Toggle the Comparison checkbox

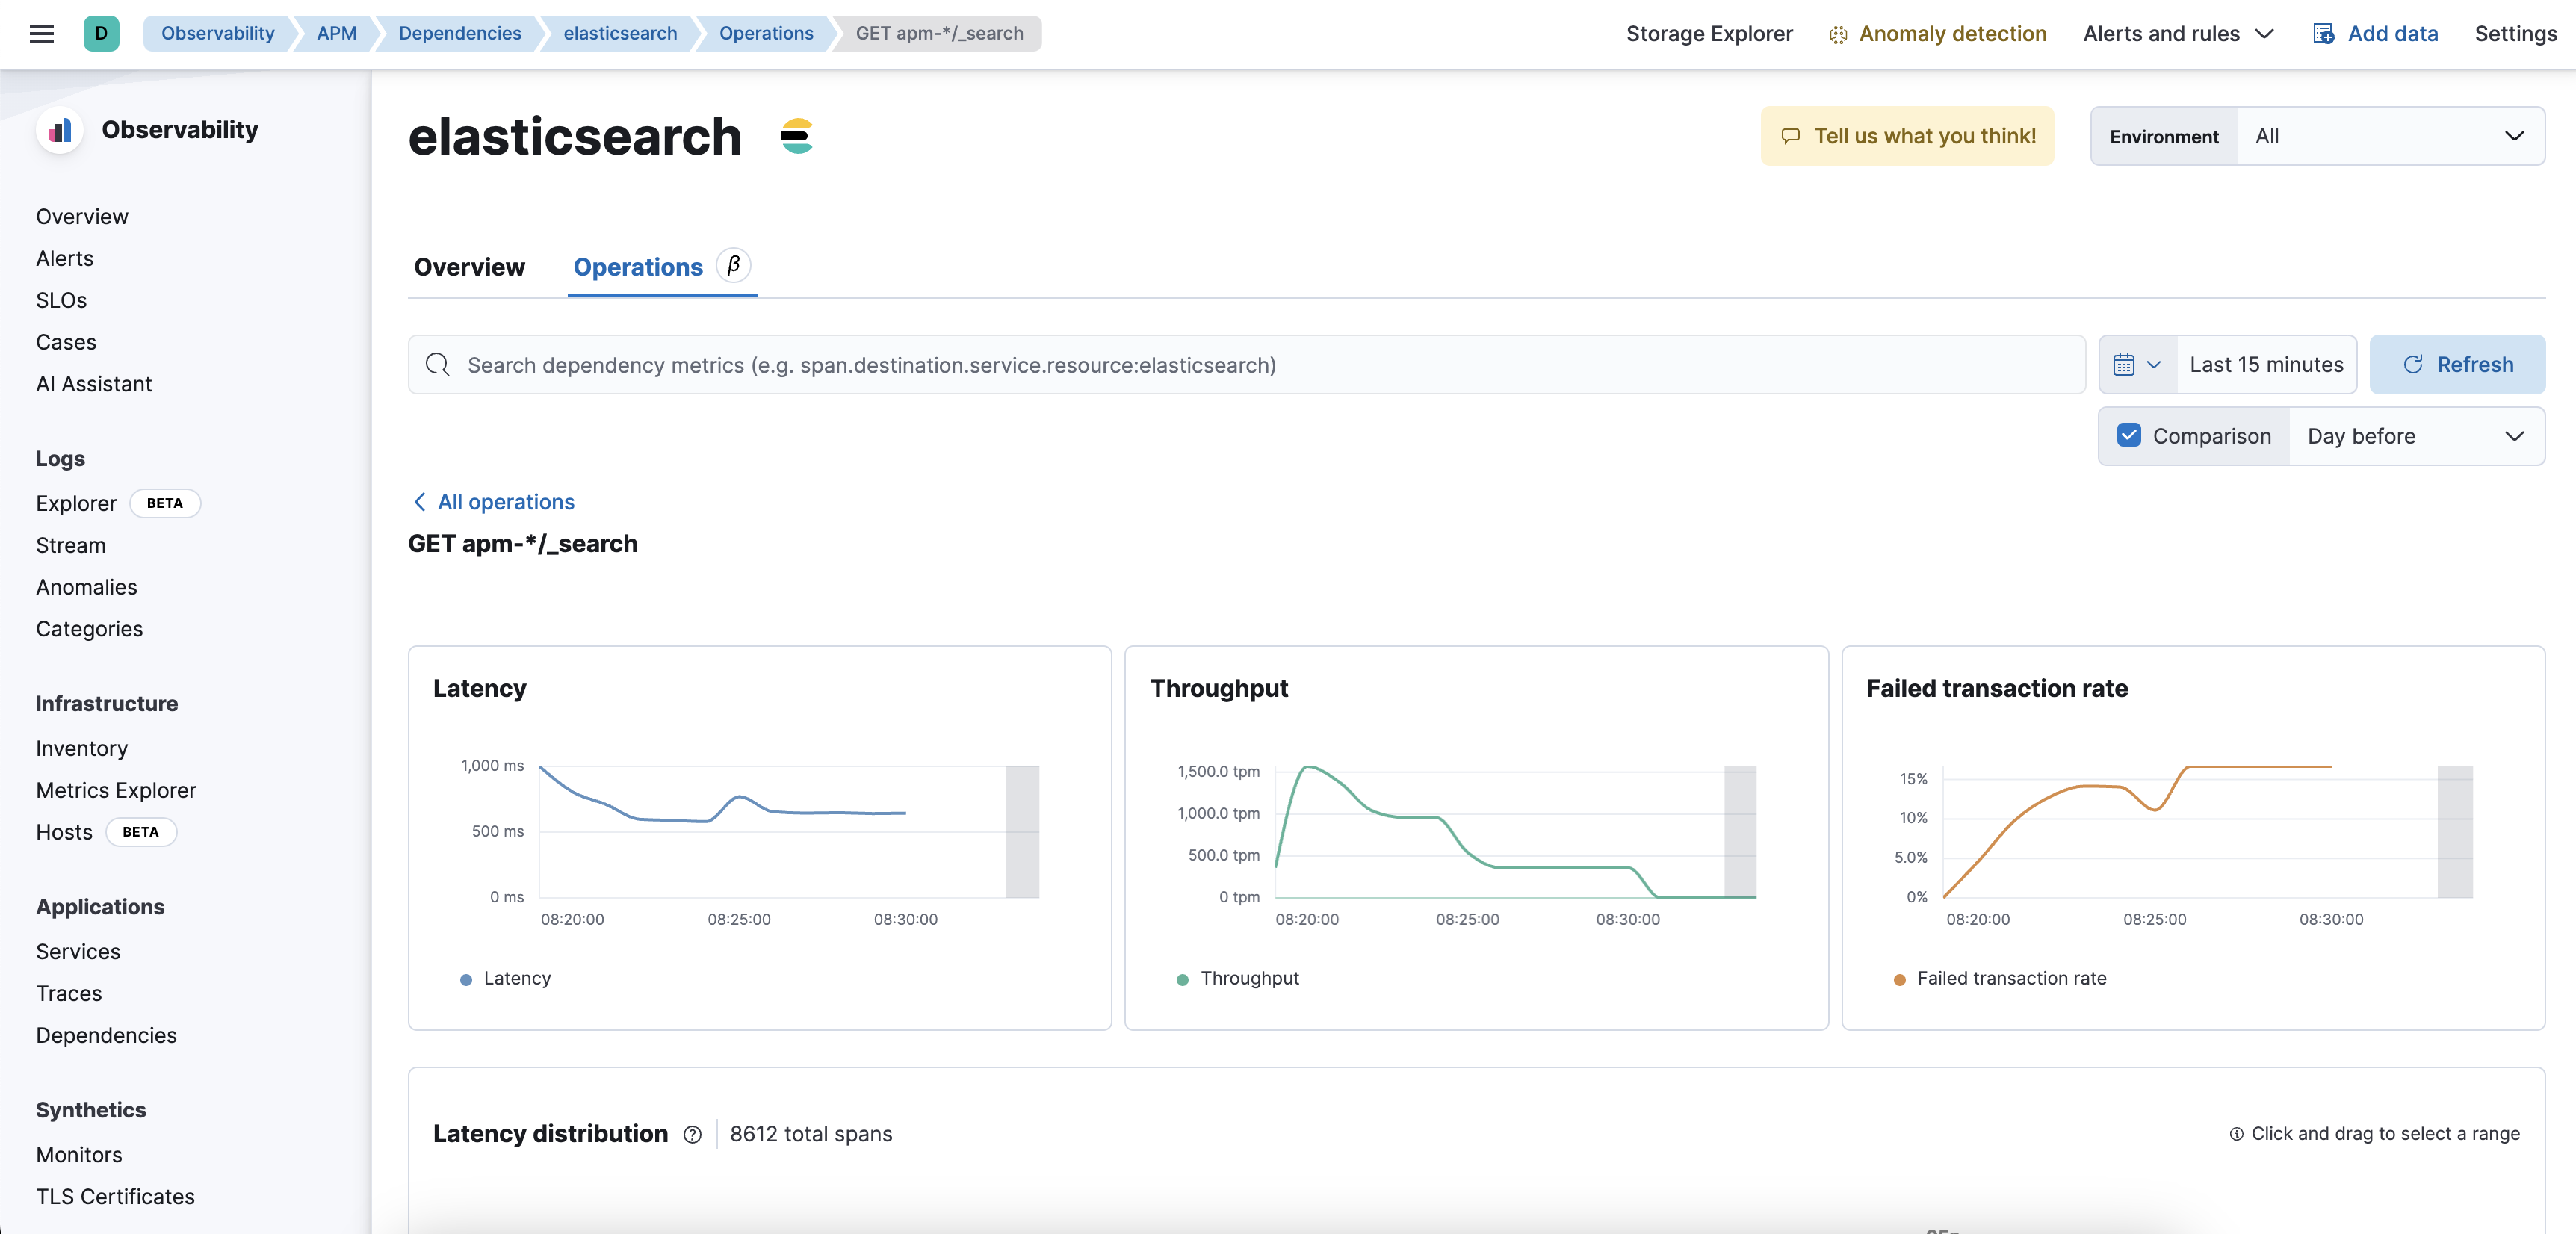point(2129,436)
